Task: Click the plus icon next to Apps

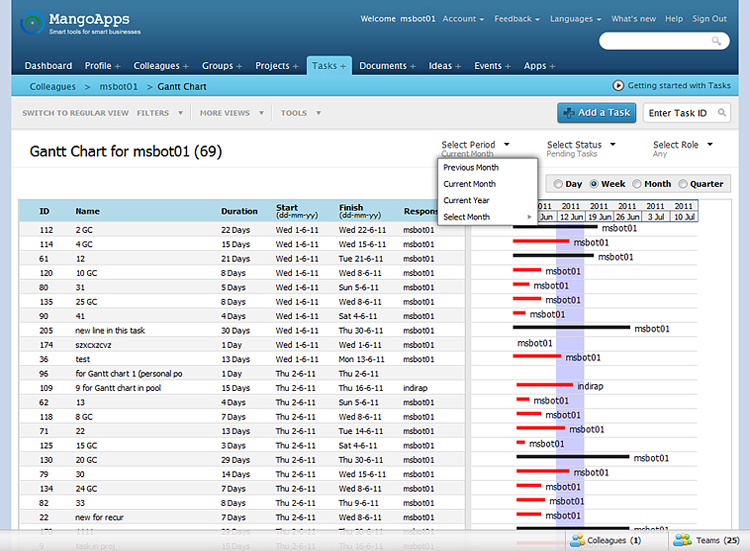Action: pos(552,66)
